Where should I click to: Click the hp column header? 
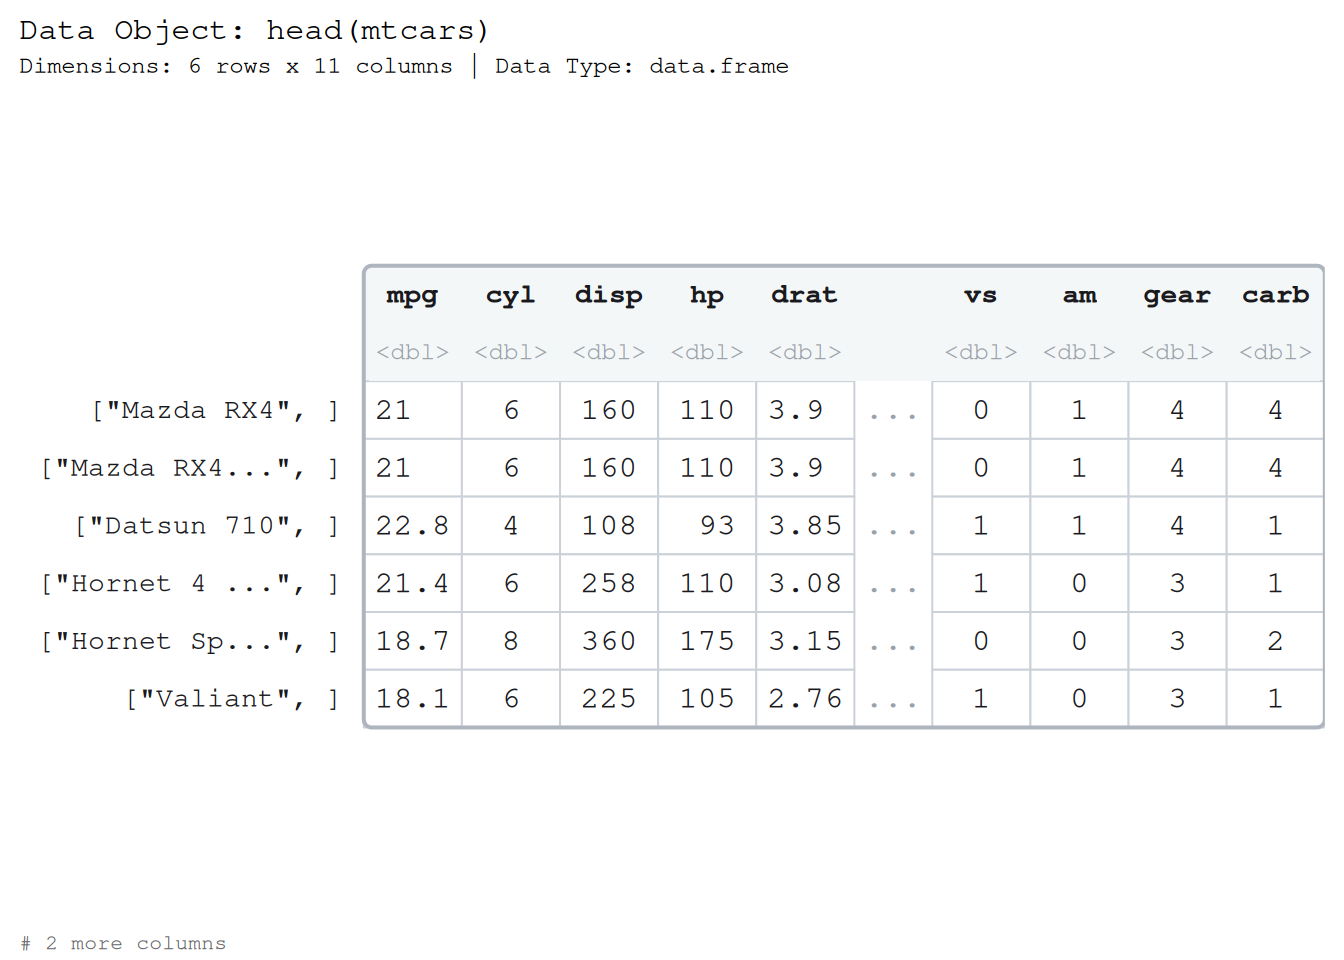click(706, 296)
